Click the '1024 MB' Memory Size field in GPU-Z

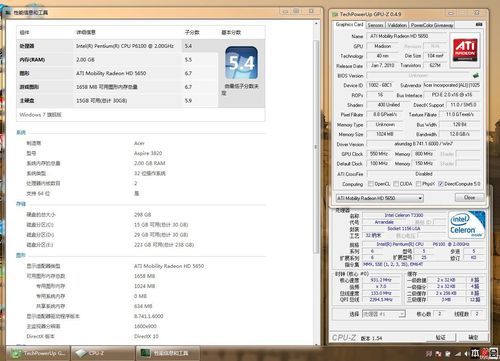tap(385, 134)
